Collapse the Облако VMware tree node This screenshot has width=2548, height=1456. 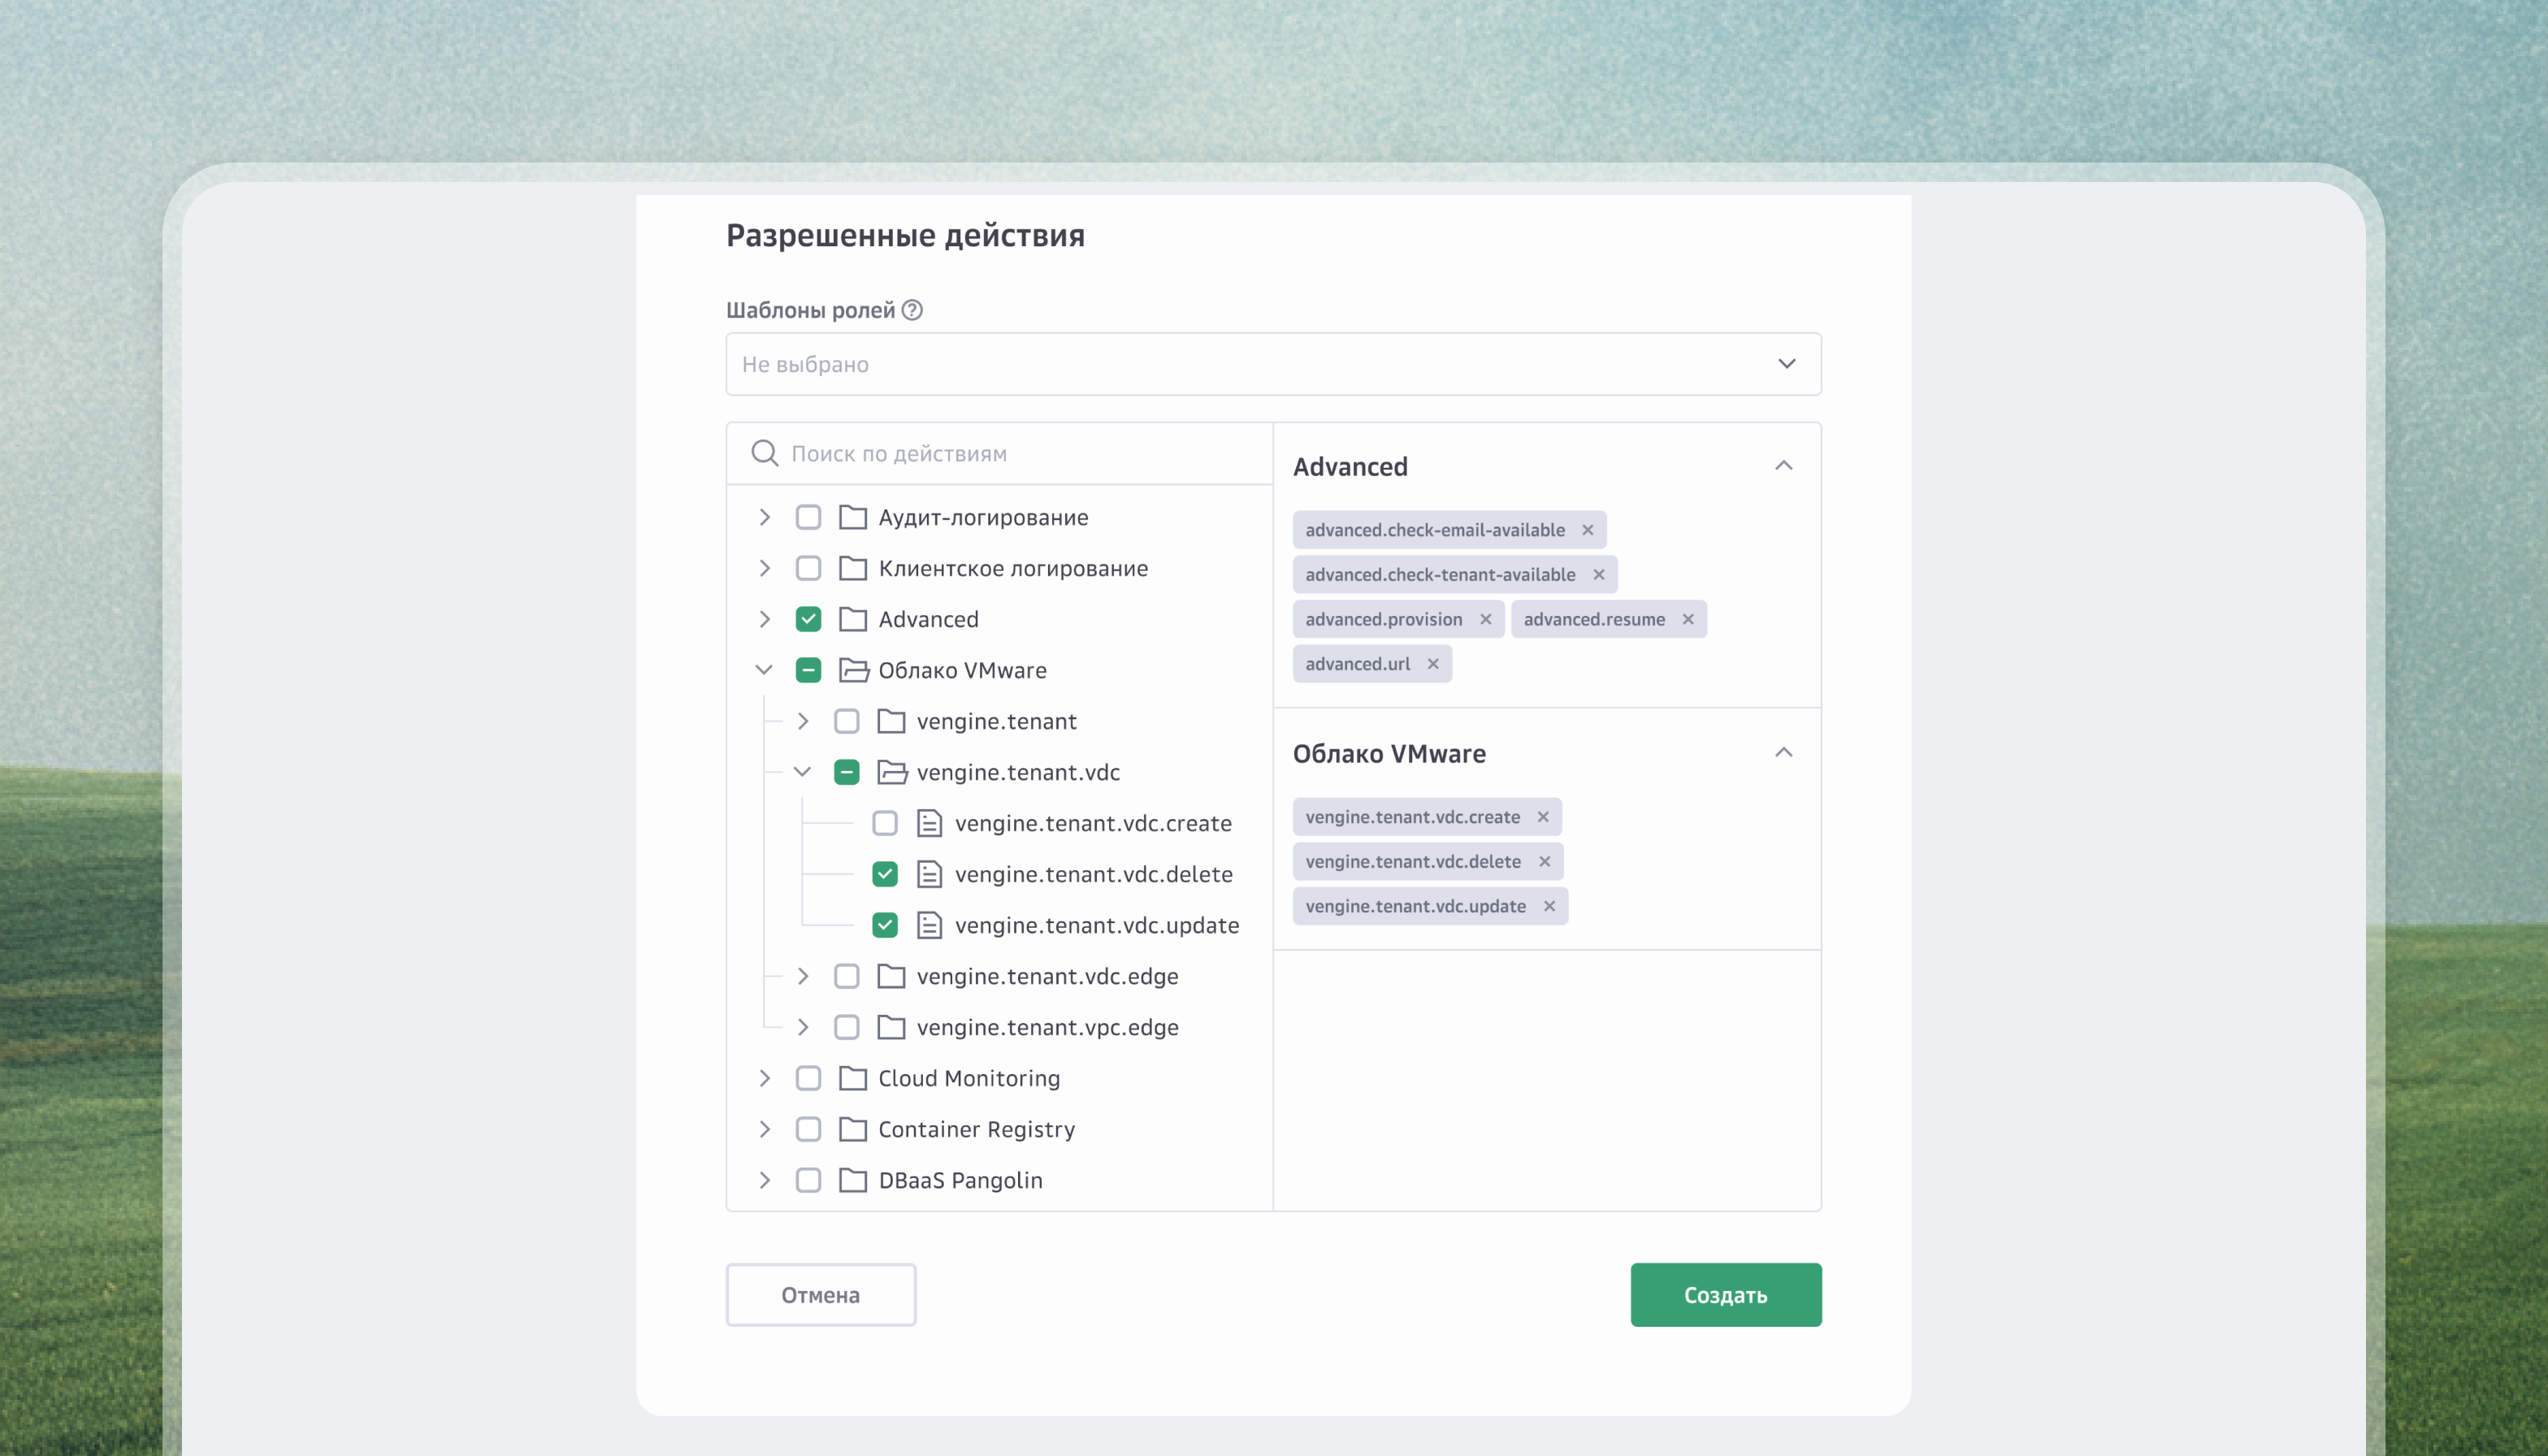click(764, 670)
